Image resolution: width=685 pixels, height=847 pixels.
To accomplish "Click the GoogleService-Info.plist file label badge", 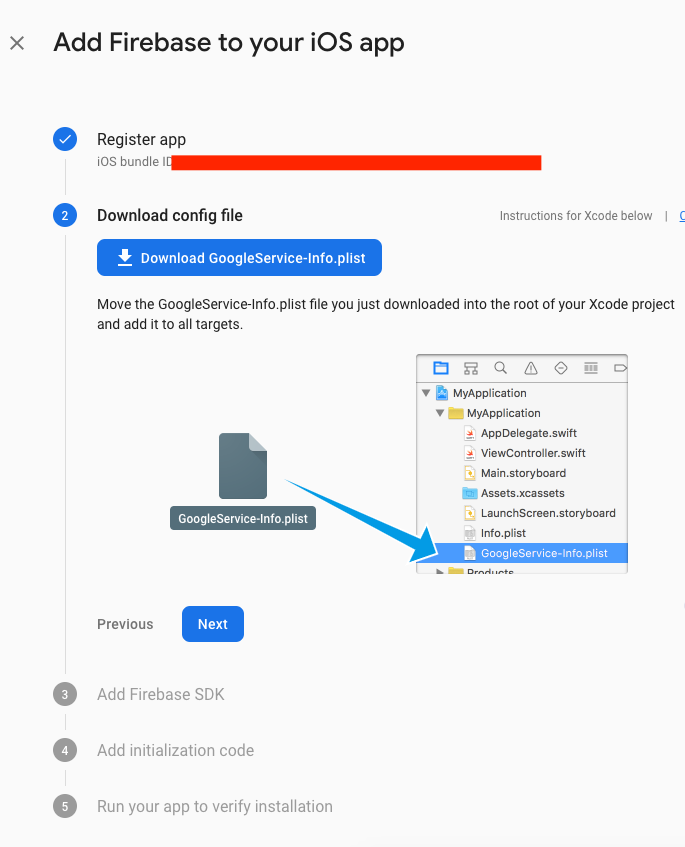I will [x=243, y=519].
